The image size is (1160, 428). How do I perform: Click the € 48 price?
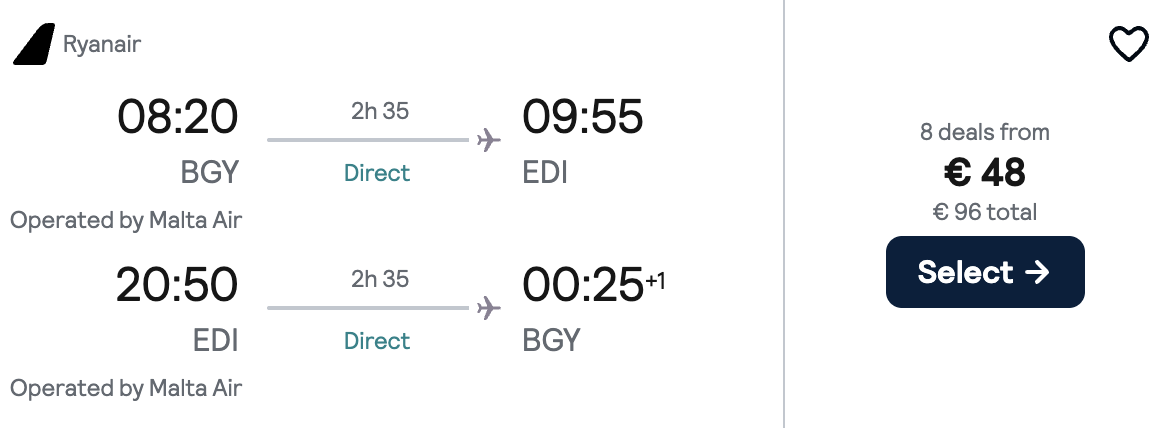tap(985, 173)
